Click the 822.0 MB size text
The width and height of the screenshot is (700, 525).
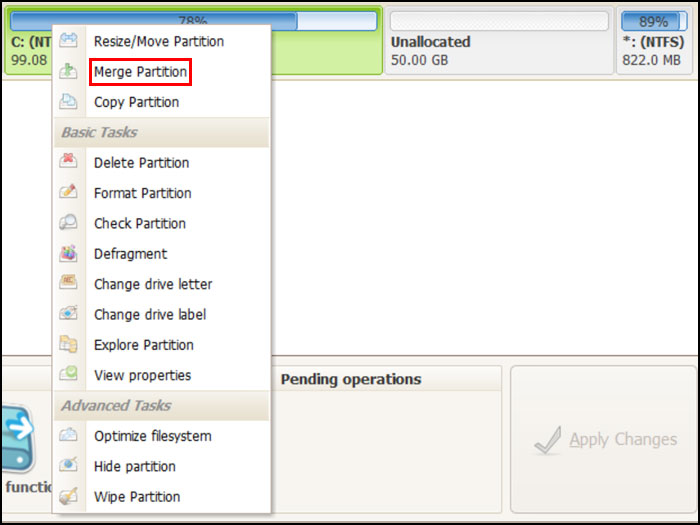pyautogui.click(x=651, y=60)
